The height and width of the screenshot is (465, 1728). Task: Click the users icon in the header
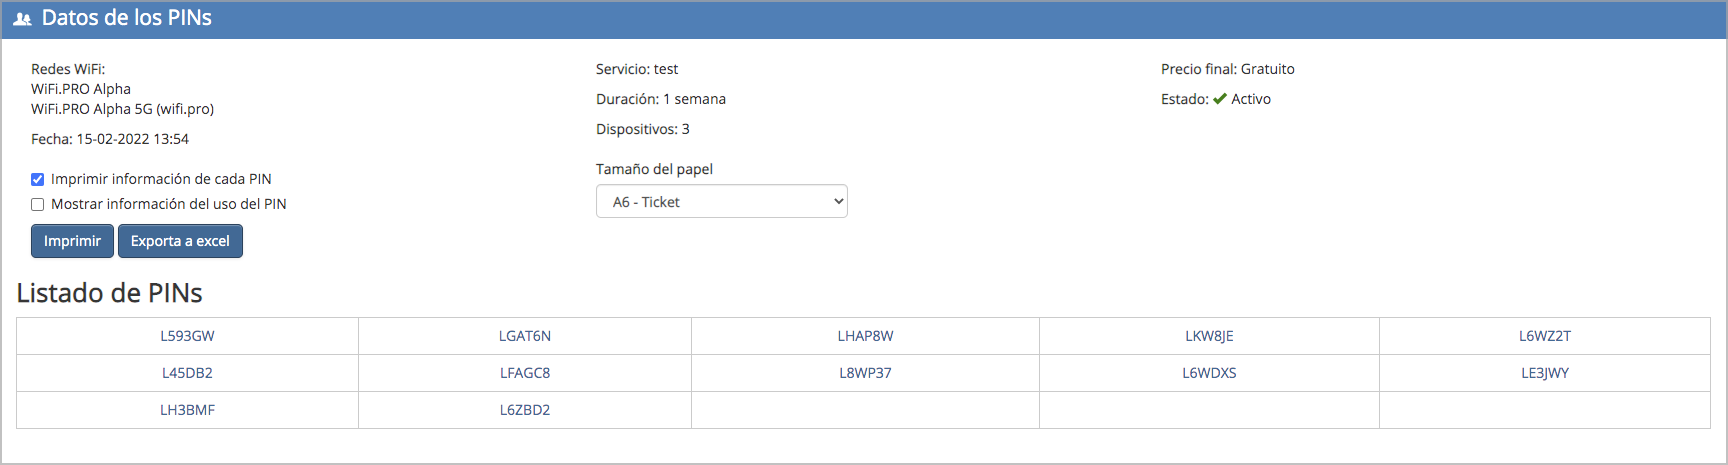coord(23,19)
